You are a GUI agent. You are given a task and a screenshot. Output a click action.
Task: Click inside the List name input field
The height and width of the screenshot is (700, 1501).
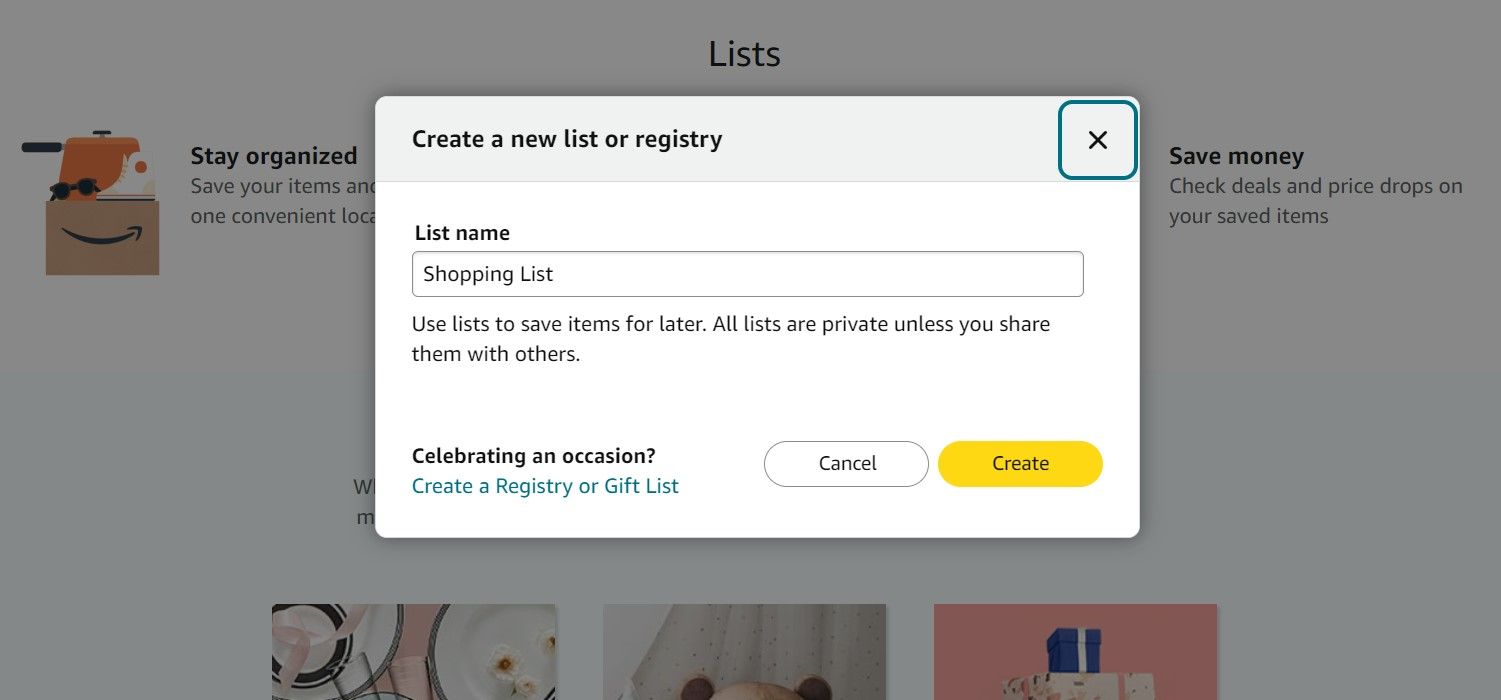[748, 273]
